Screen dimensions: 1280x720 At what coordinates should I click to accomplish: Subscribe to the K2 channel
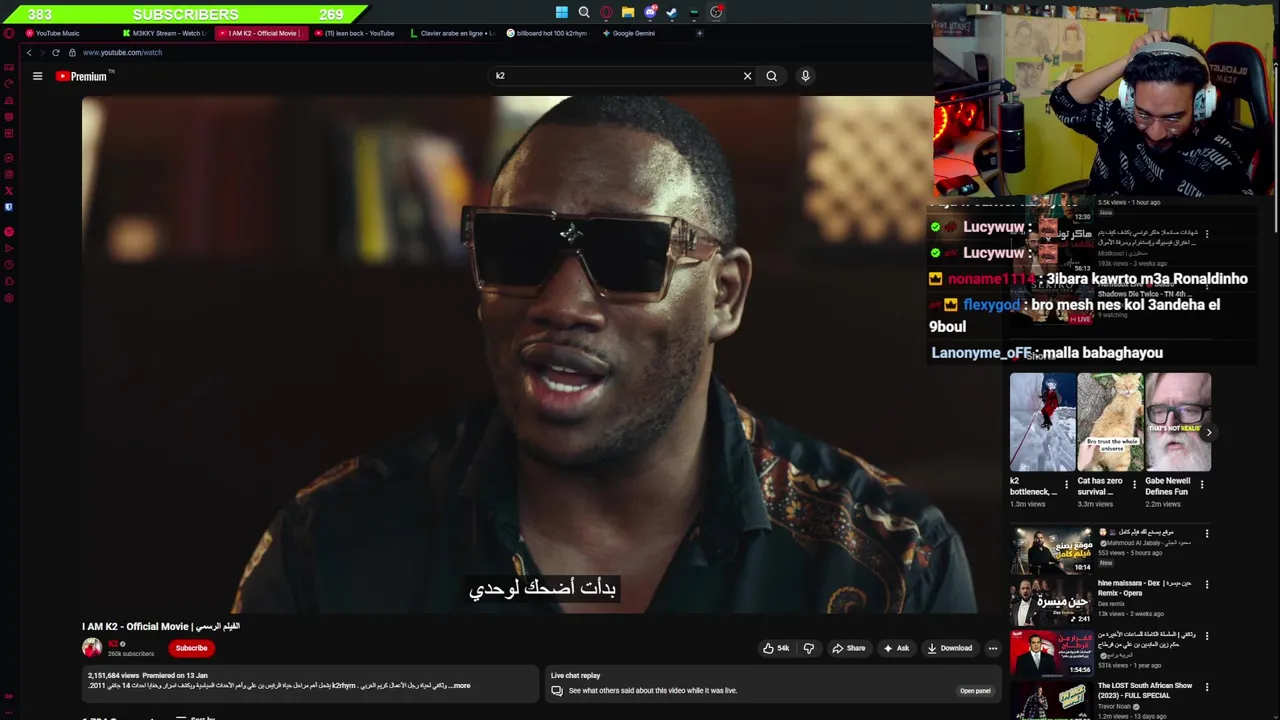coord(191,648)
